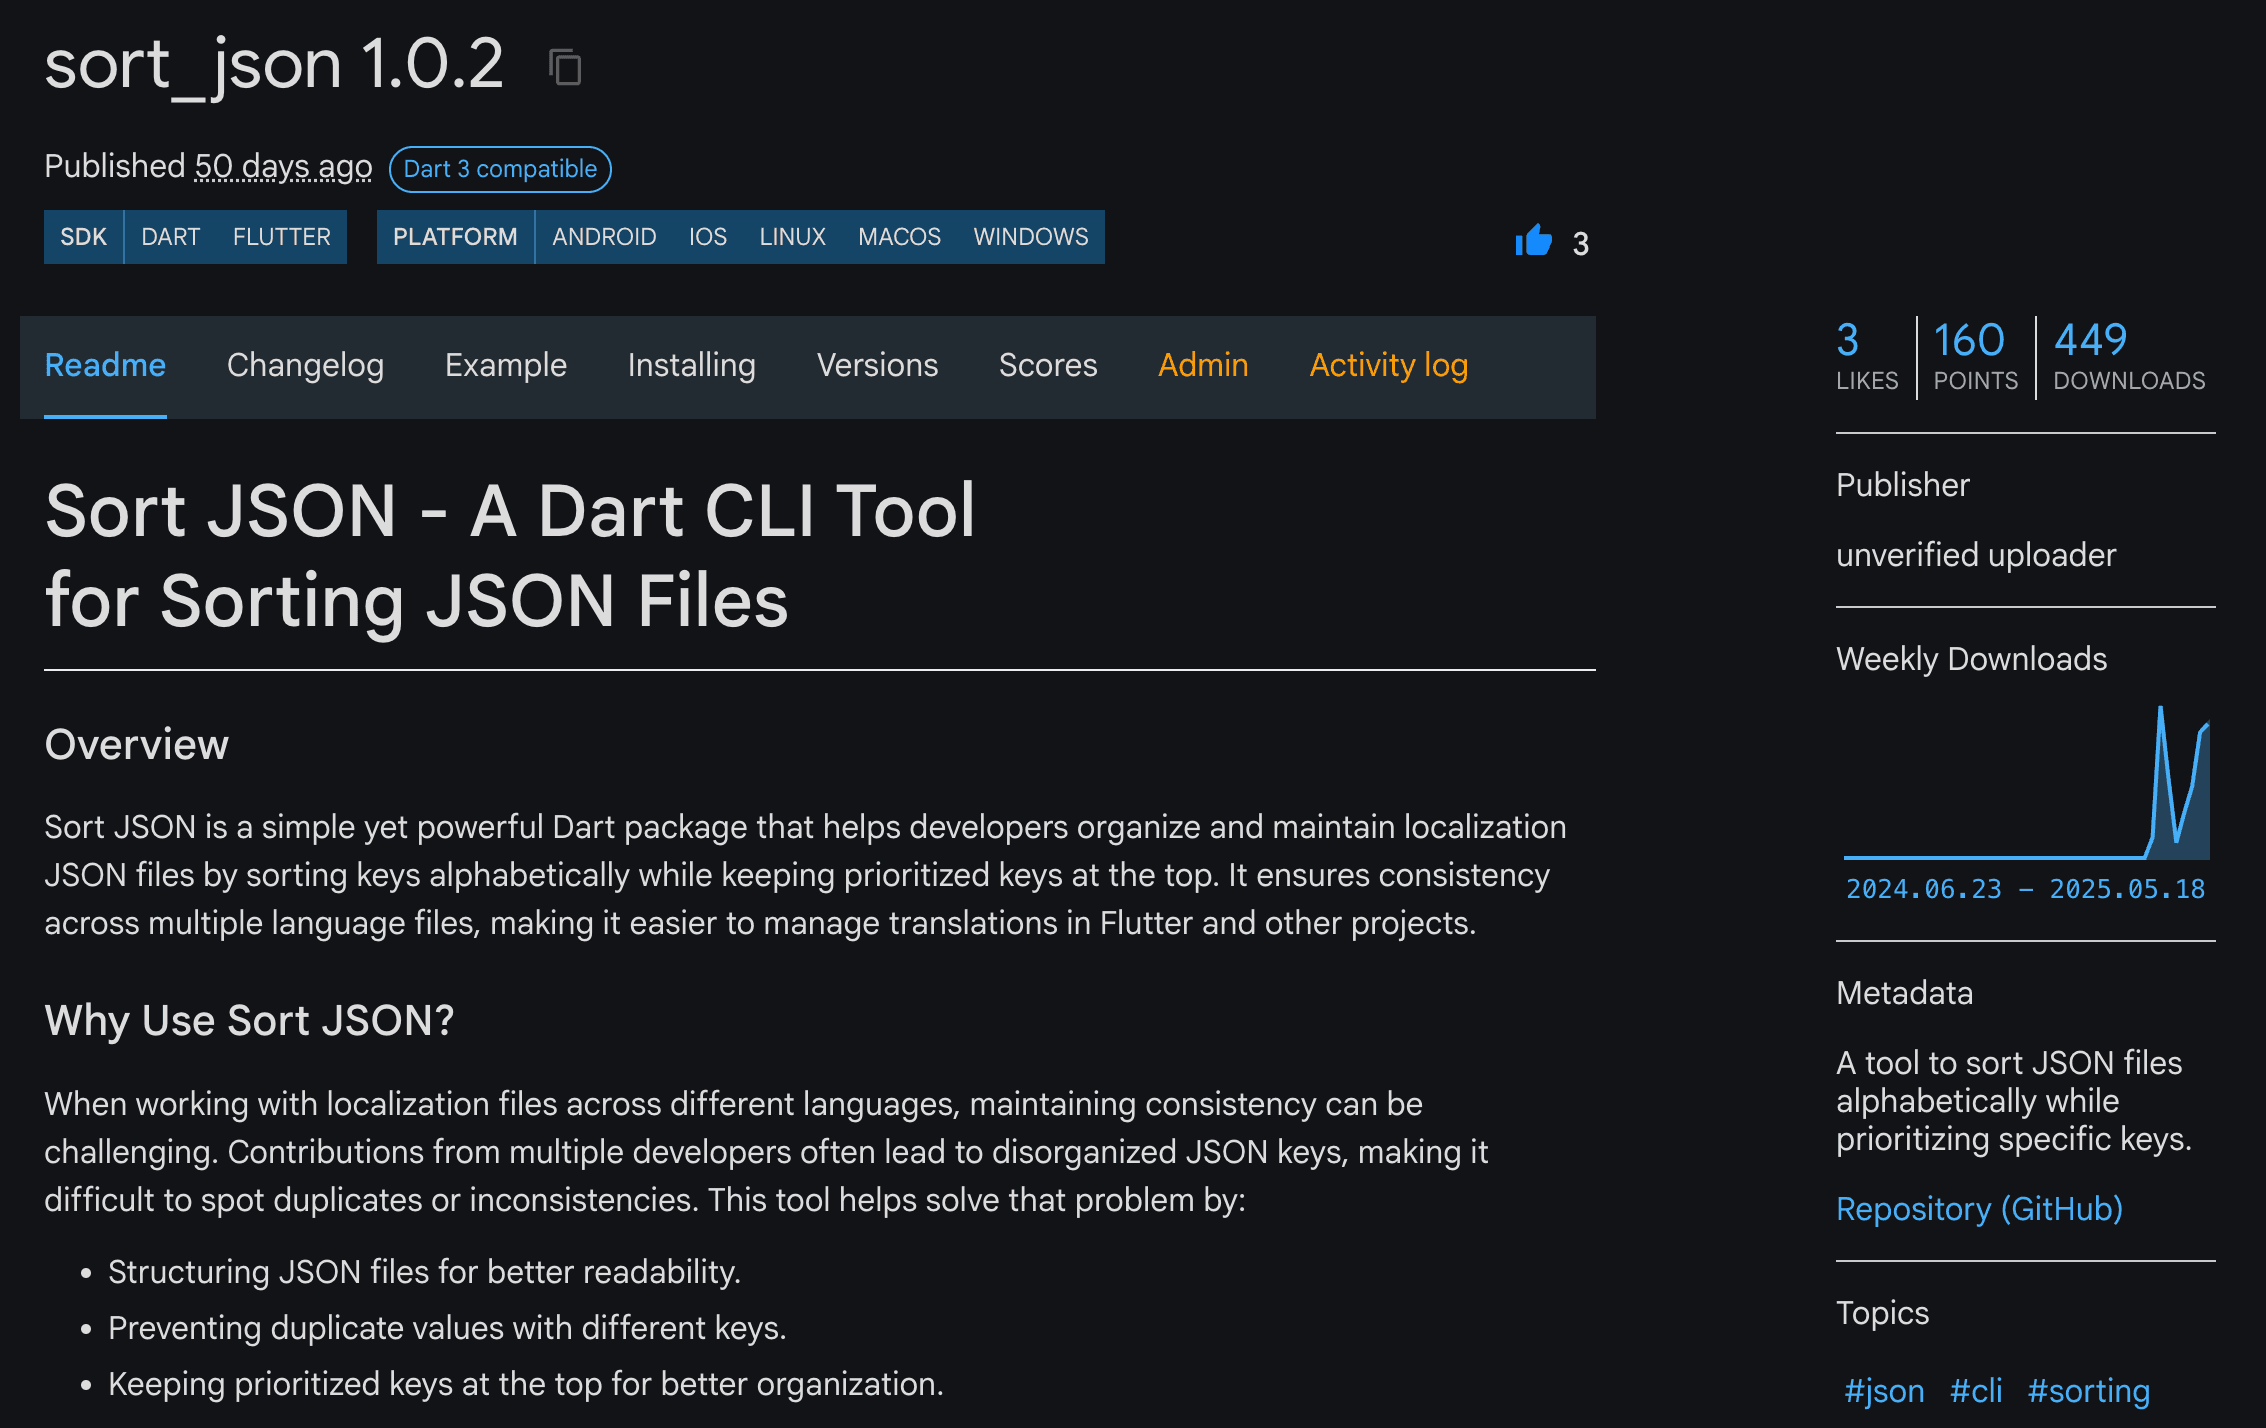Filter packages by Flutter SDK
Screen dimensions: 2266x1428
pyautogui.click(x=281, y=237)
